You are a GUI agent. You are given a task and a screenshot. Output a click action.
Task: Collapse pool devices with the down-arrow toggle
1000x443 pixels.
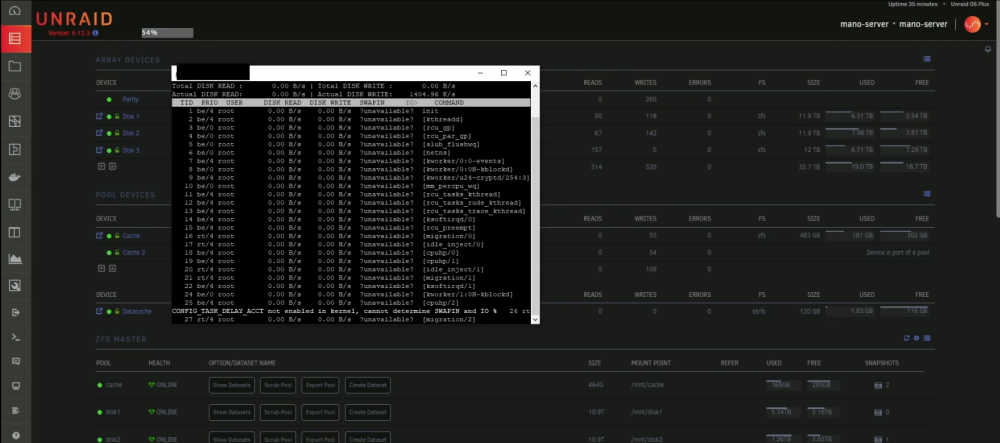[101, 268]
